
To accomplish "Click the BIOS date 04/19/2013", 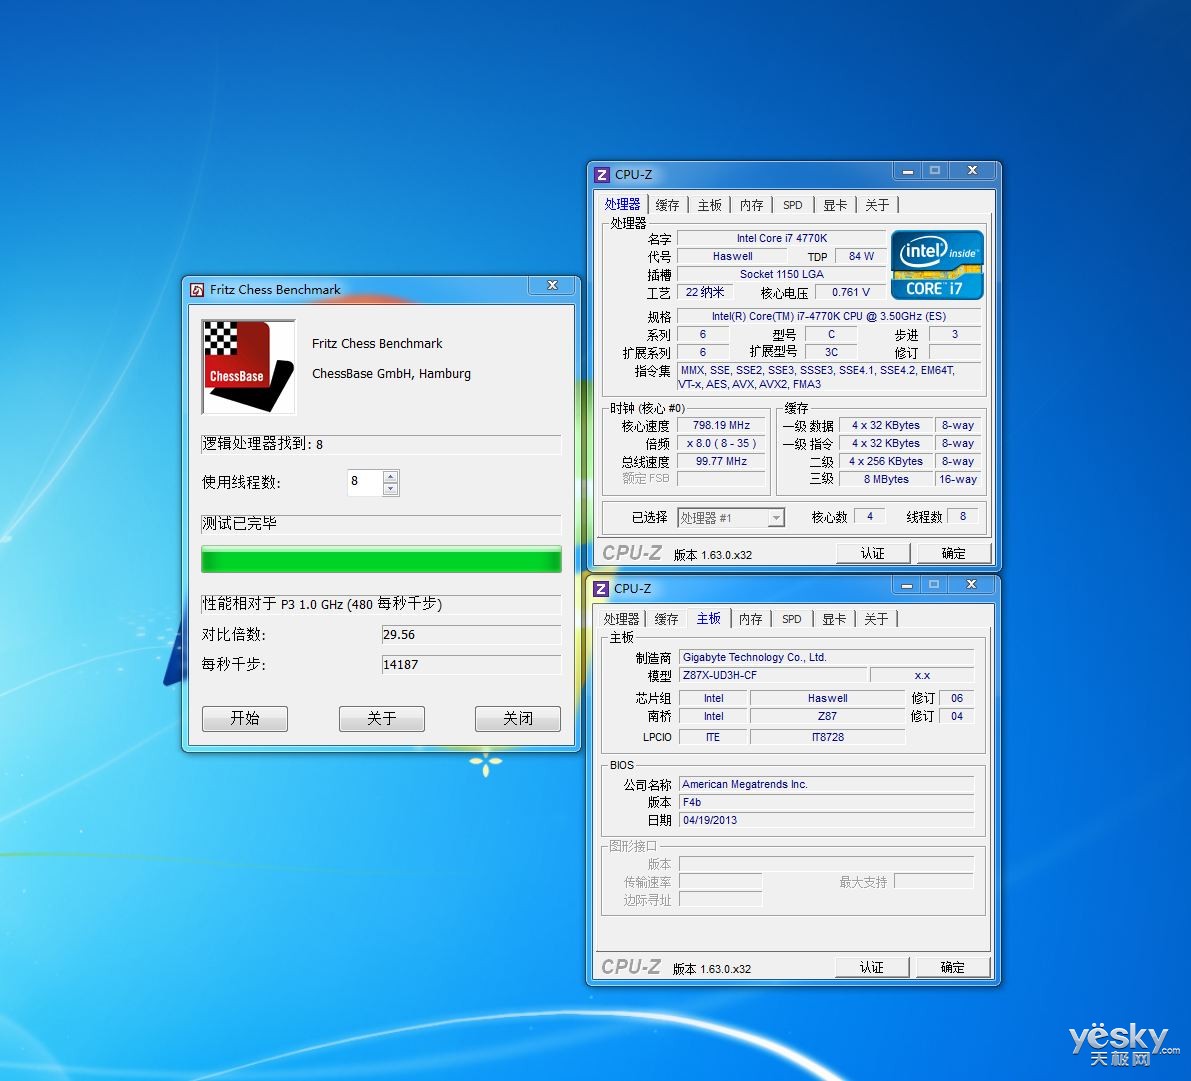I will (826, 820).
